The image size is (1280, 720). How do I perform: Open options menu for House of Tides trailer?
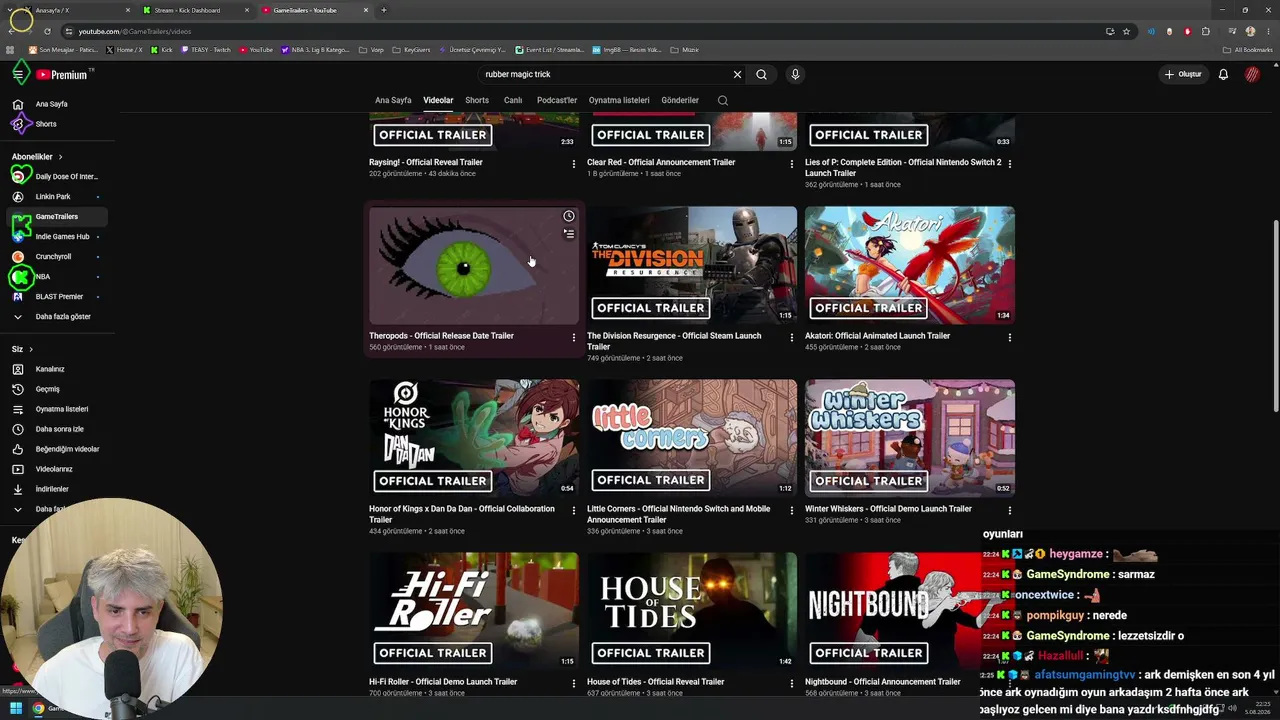[x=791, y=683]
